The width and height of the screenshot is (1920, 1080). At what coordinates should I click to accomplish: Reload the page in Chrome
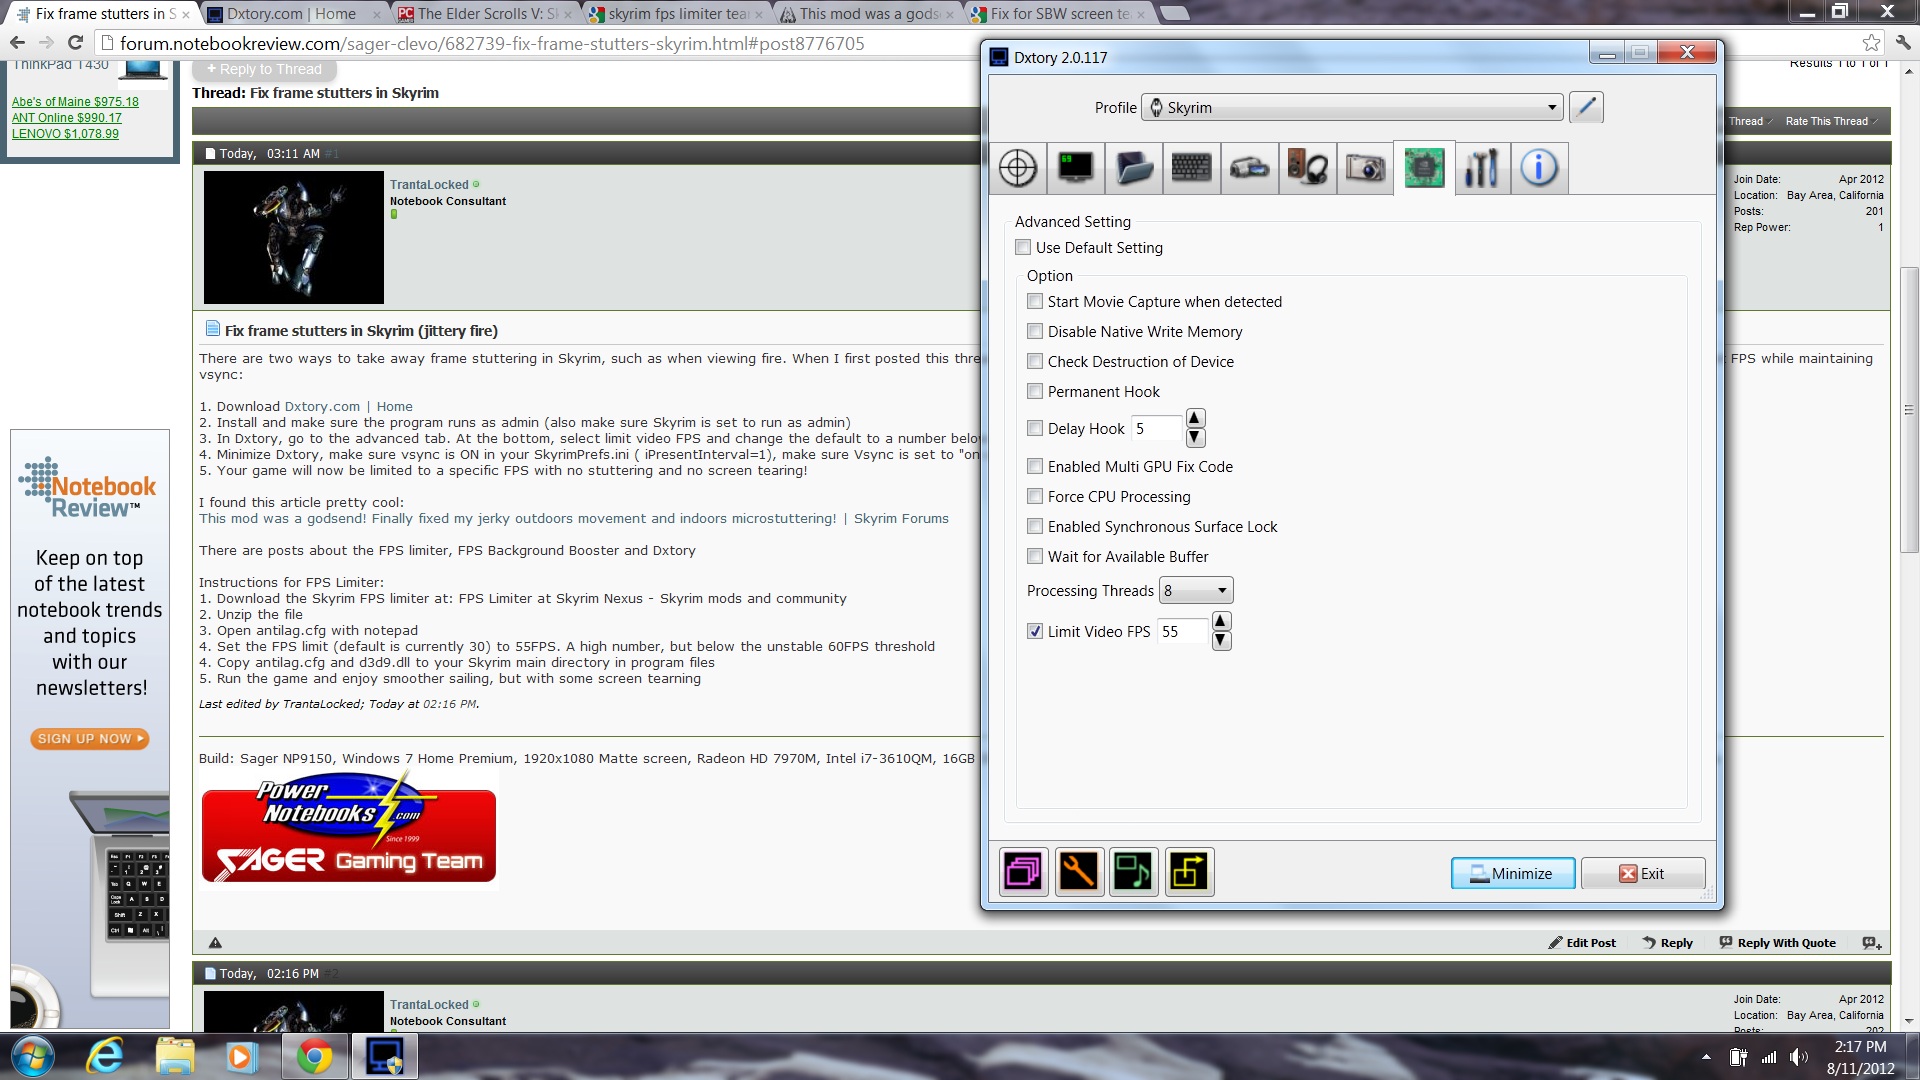[x=75, y=43]
